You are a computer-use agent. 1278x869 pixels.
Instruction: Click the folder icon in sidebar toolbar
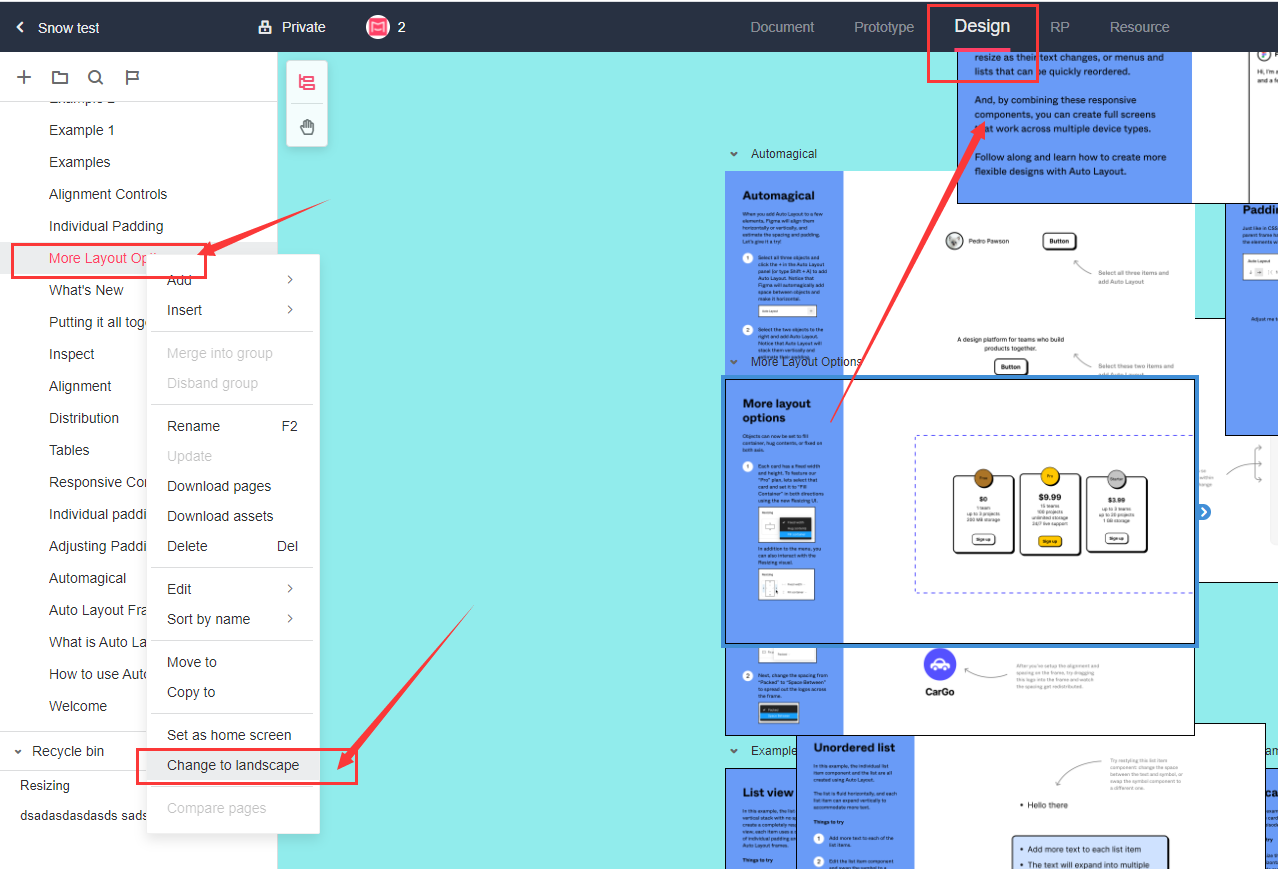click(x=60, y=78)
